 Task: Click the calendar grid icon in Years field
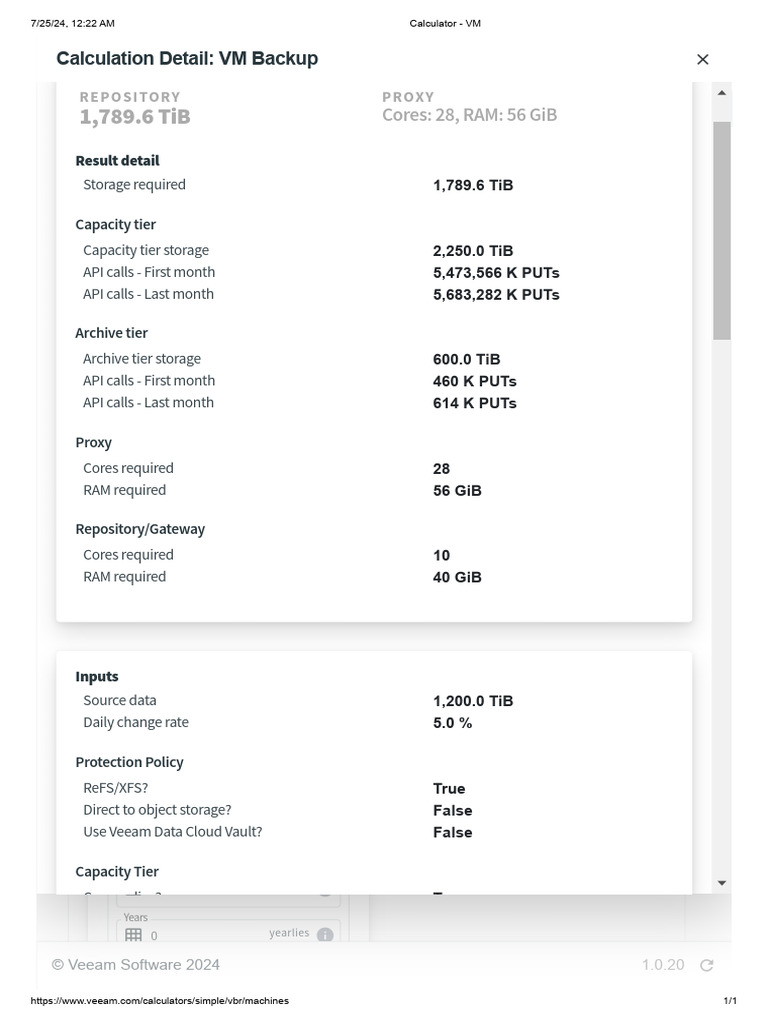tap(134, 936)
